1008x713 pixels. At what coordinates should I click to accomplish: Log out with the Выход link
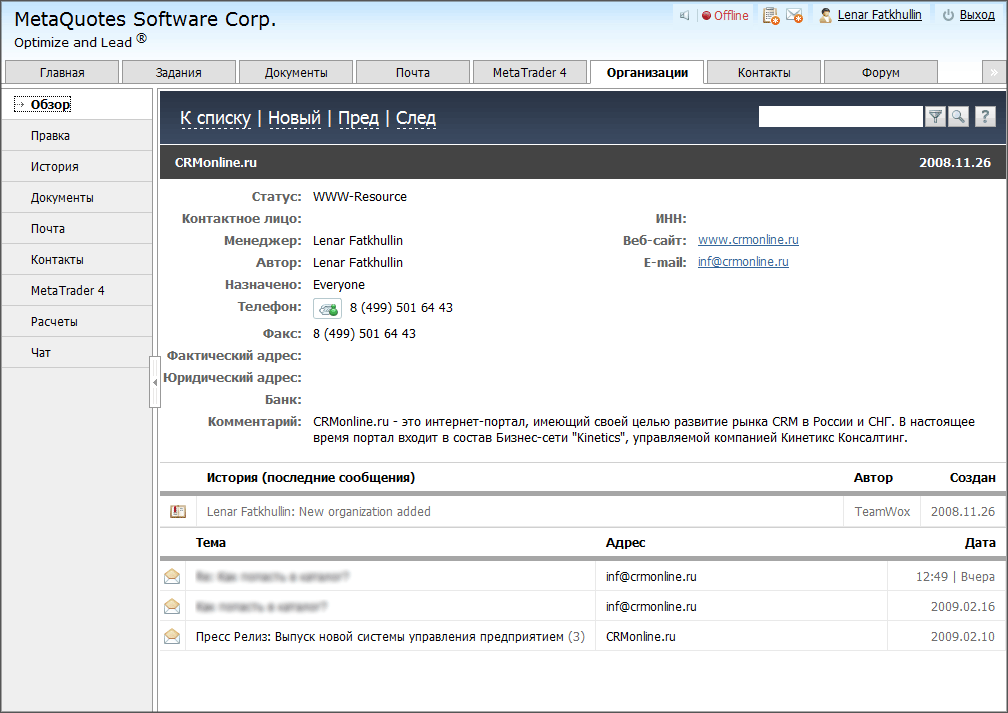[x=977, y=15]
